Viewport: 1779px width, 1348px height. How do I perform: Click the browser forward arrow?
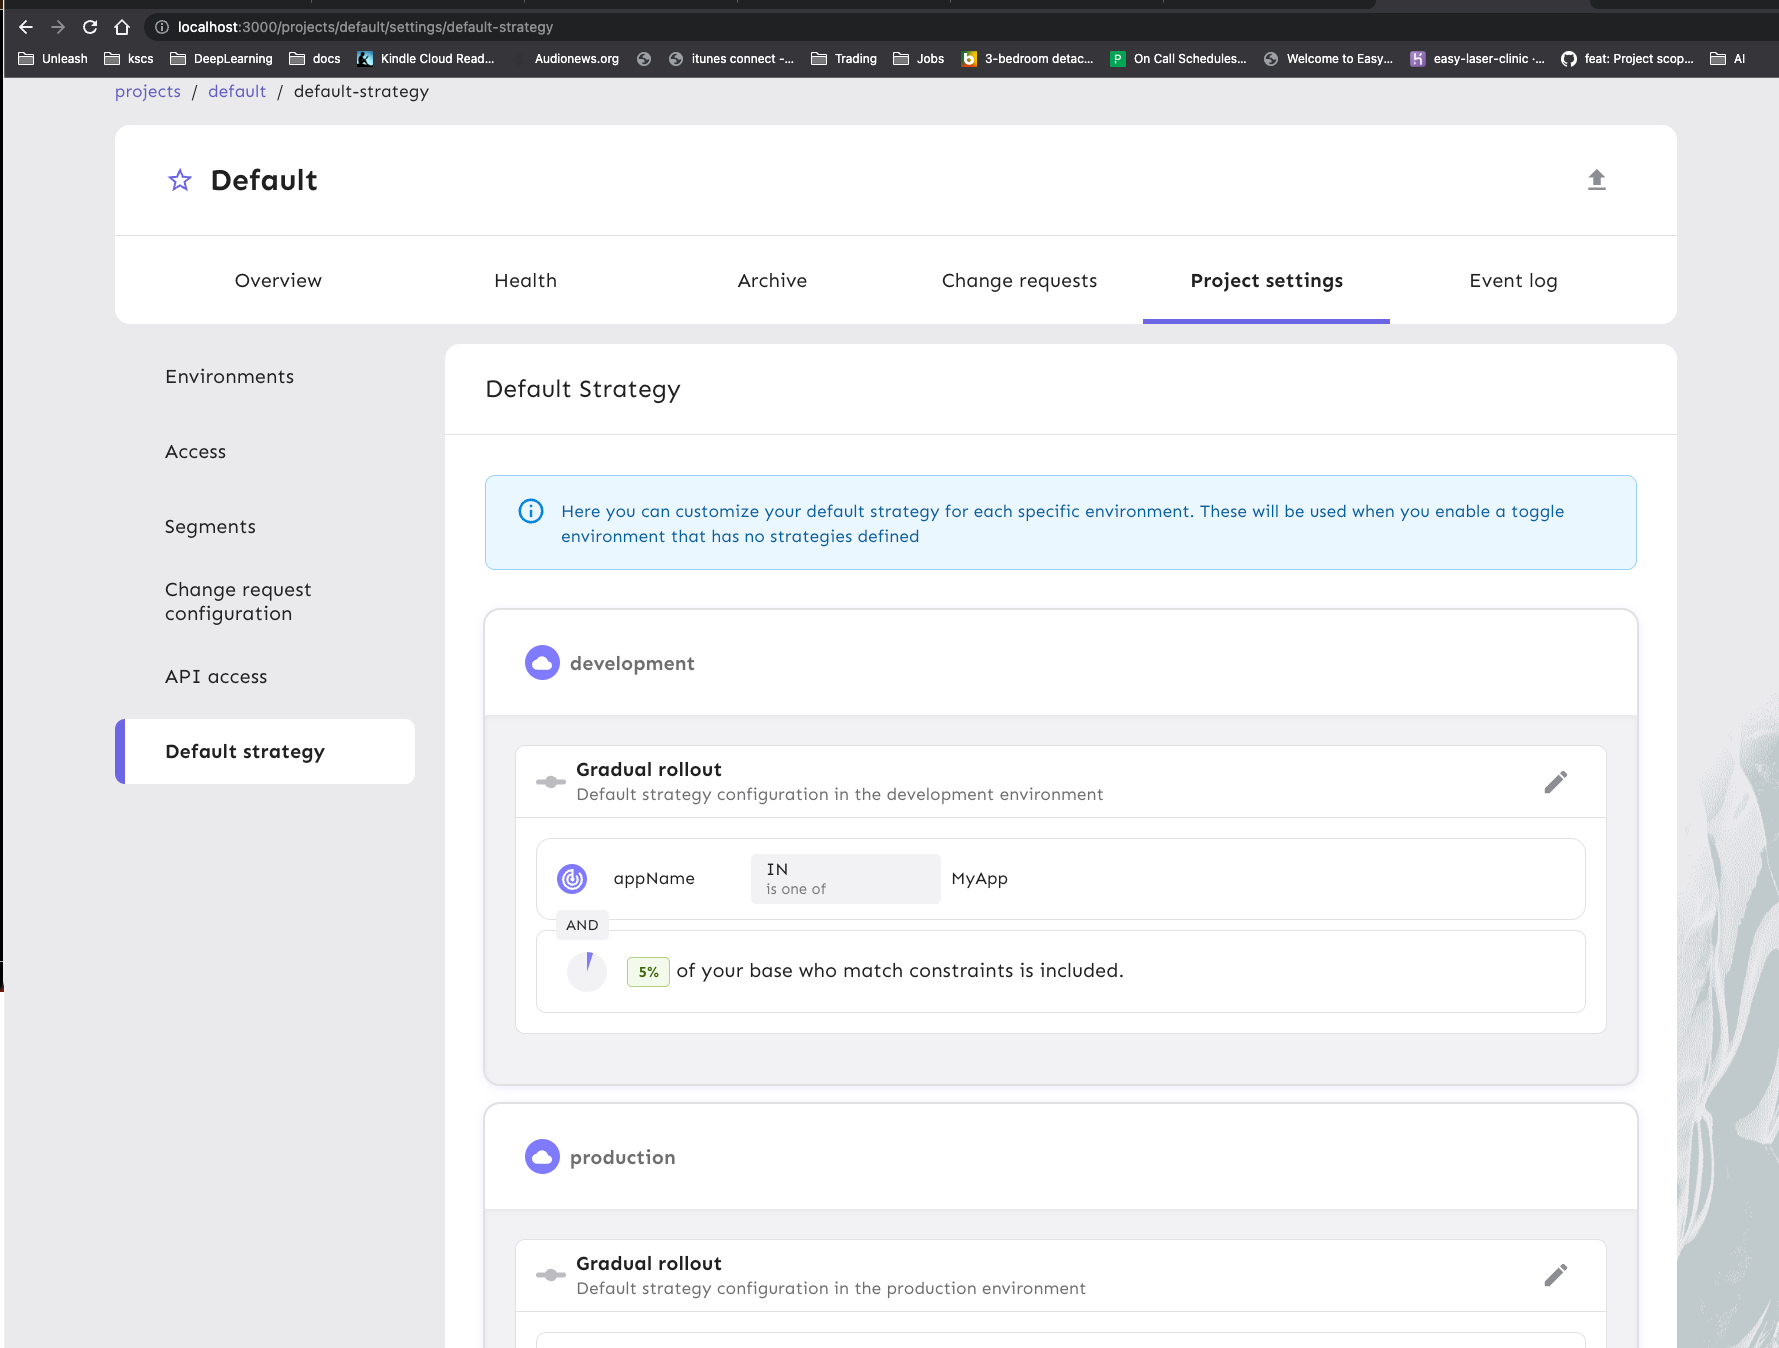(58, 27)
